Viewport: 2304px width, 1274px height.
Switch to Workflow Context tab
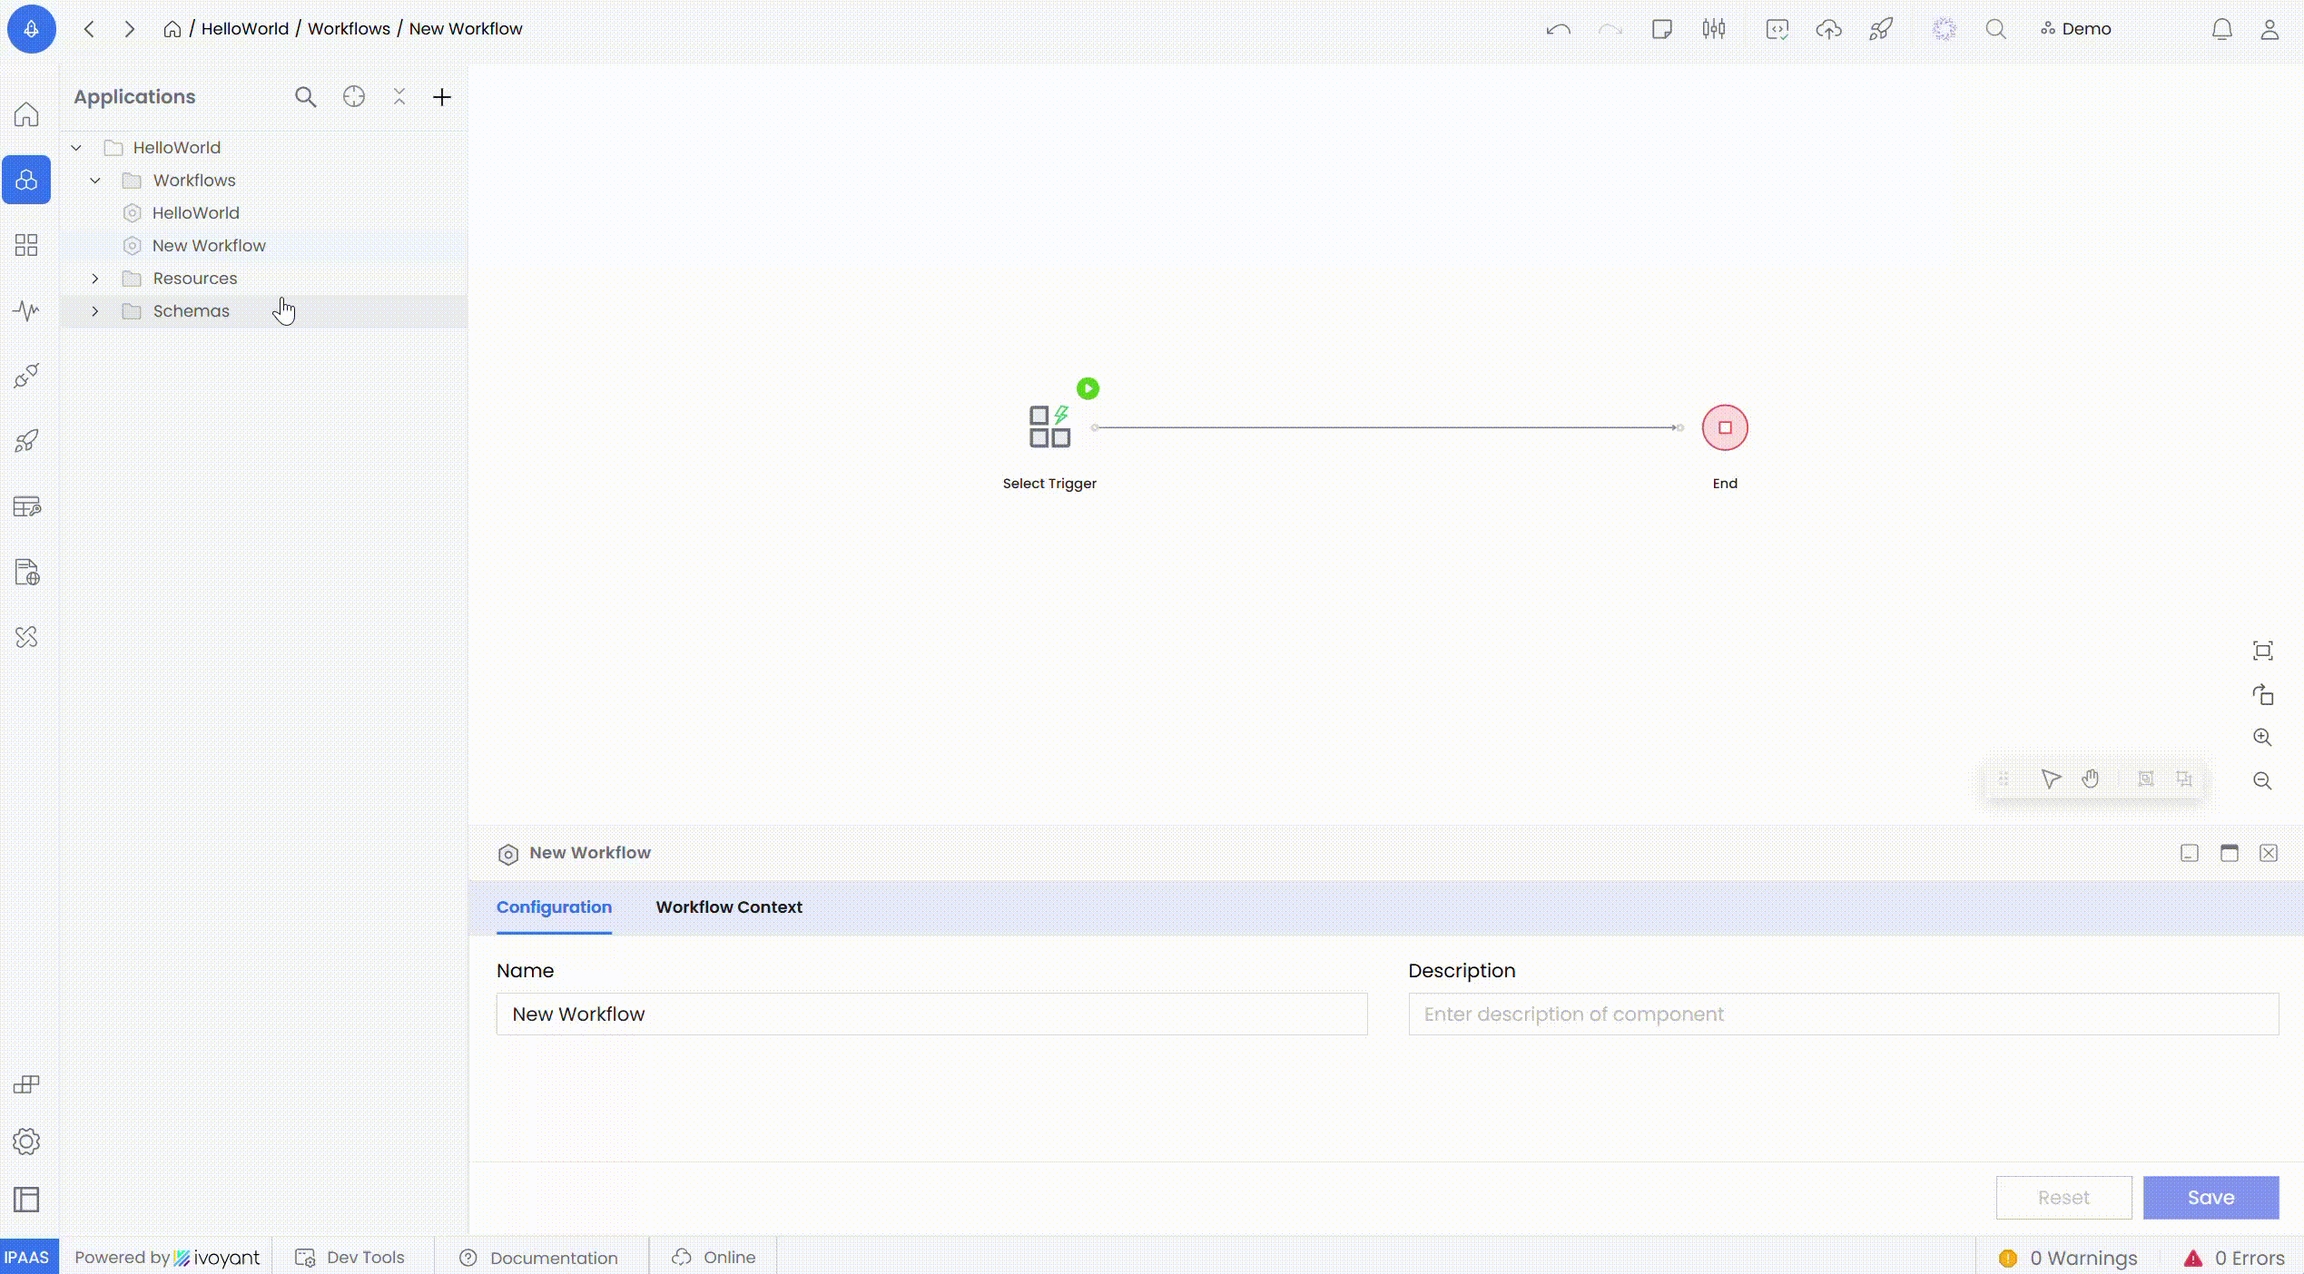(729, 907)
